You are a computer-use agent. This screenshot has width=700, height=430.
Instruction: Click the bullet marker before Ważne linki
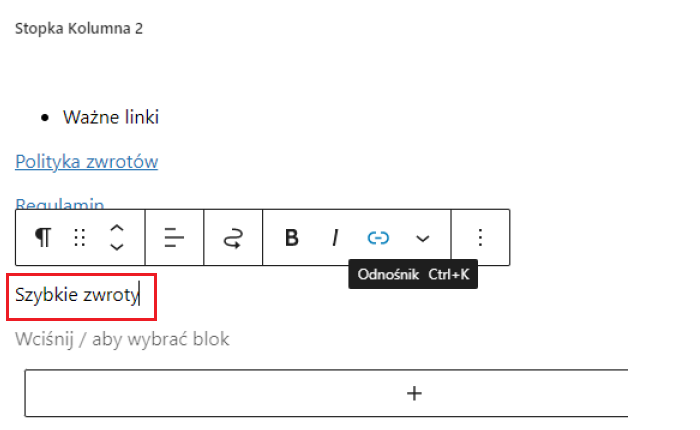[x=45, y=118]
